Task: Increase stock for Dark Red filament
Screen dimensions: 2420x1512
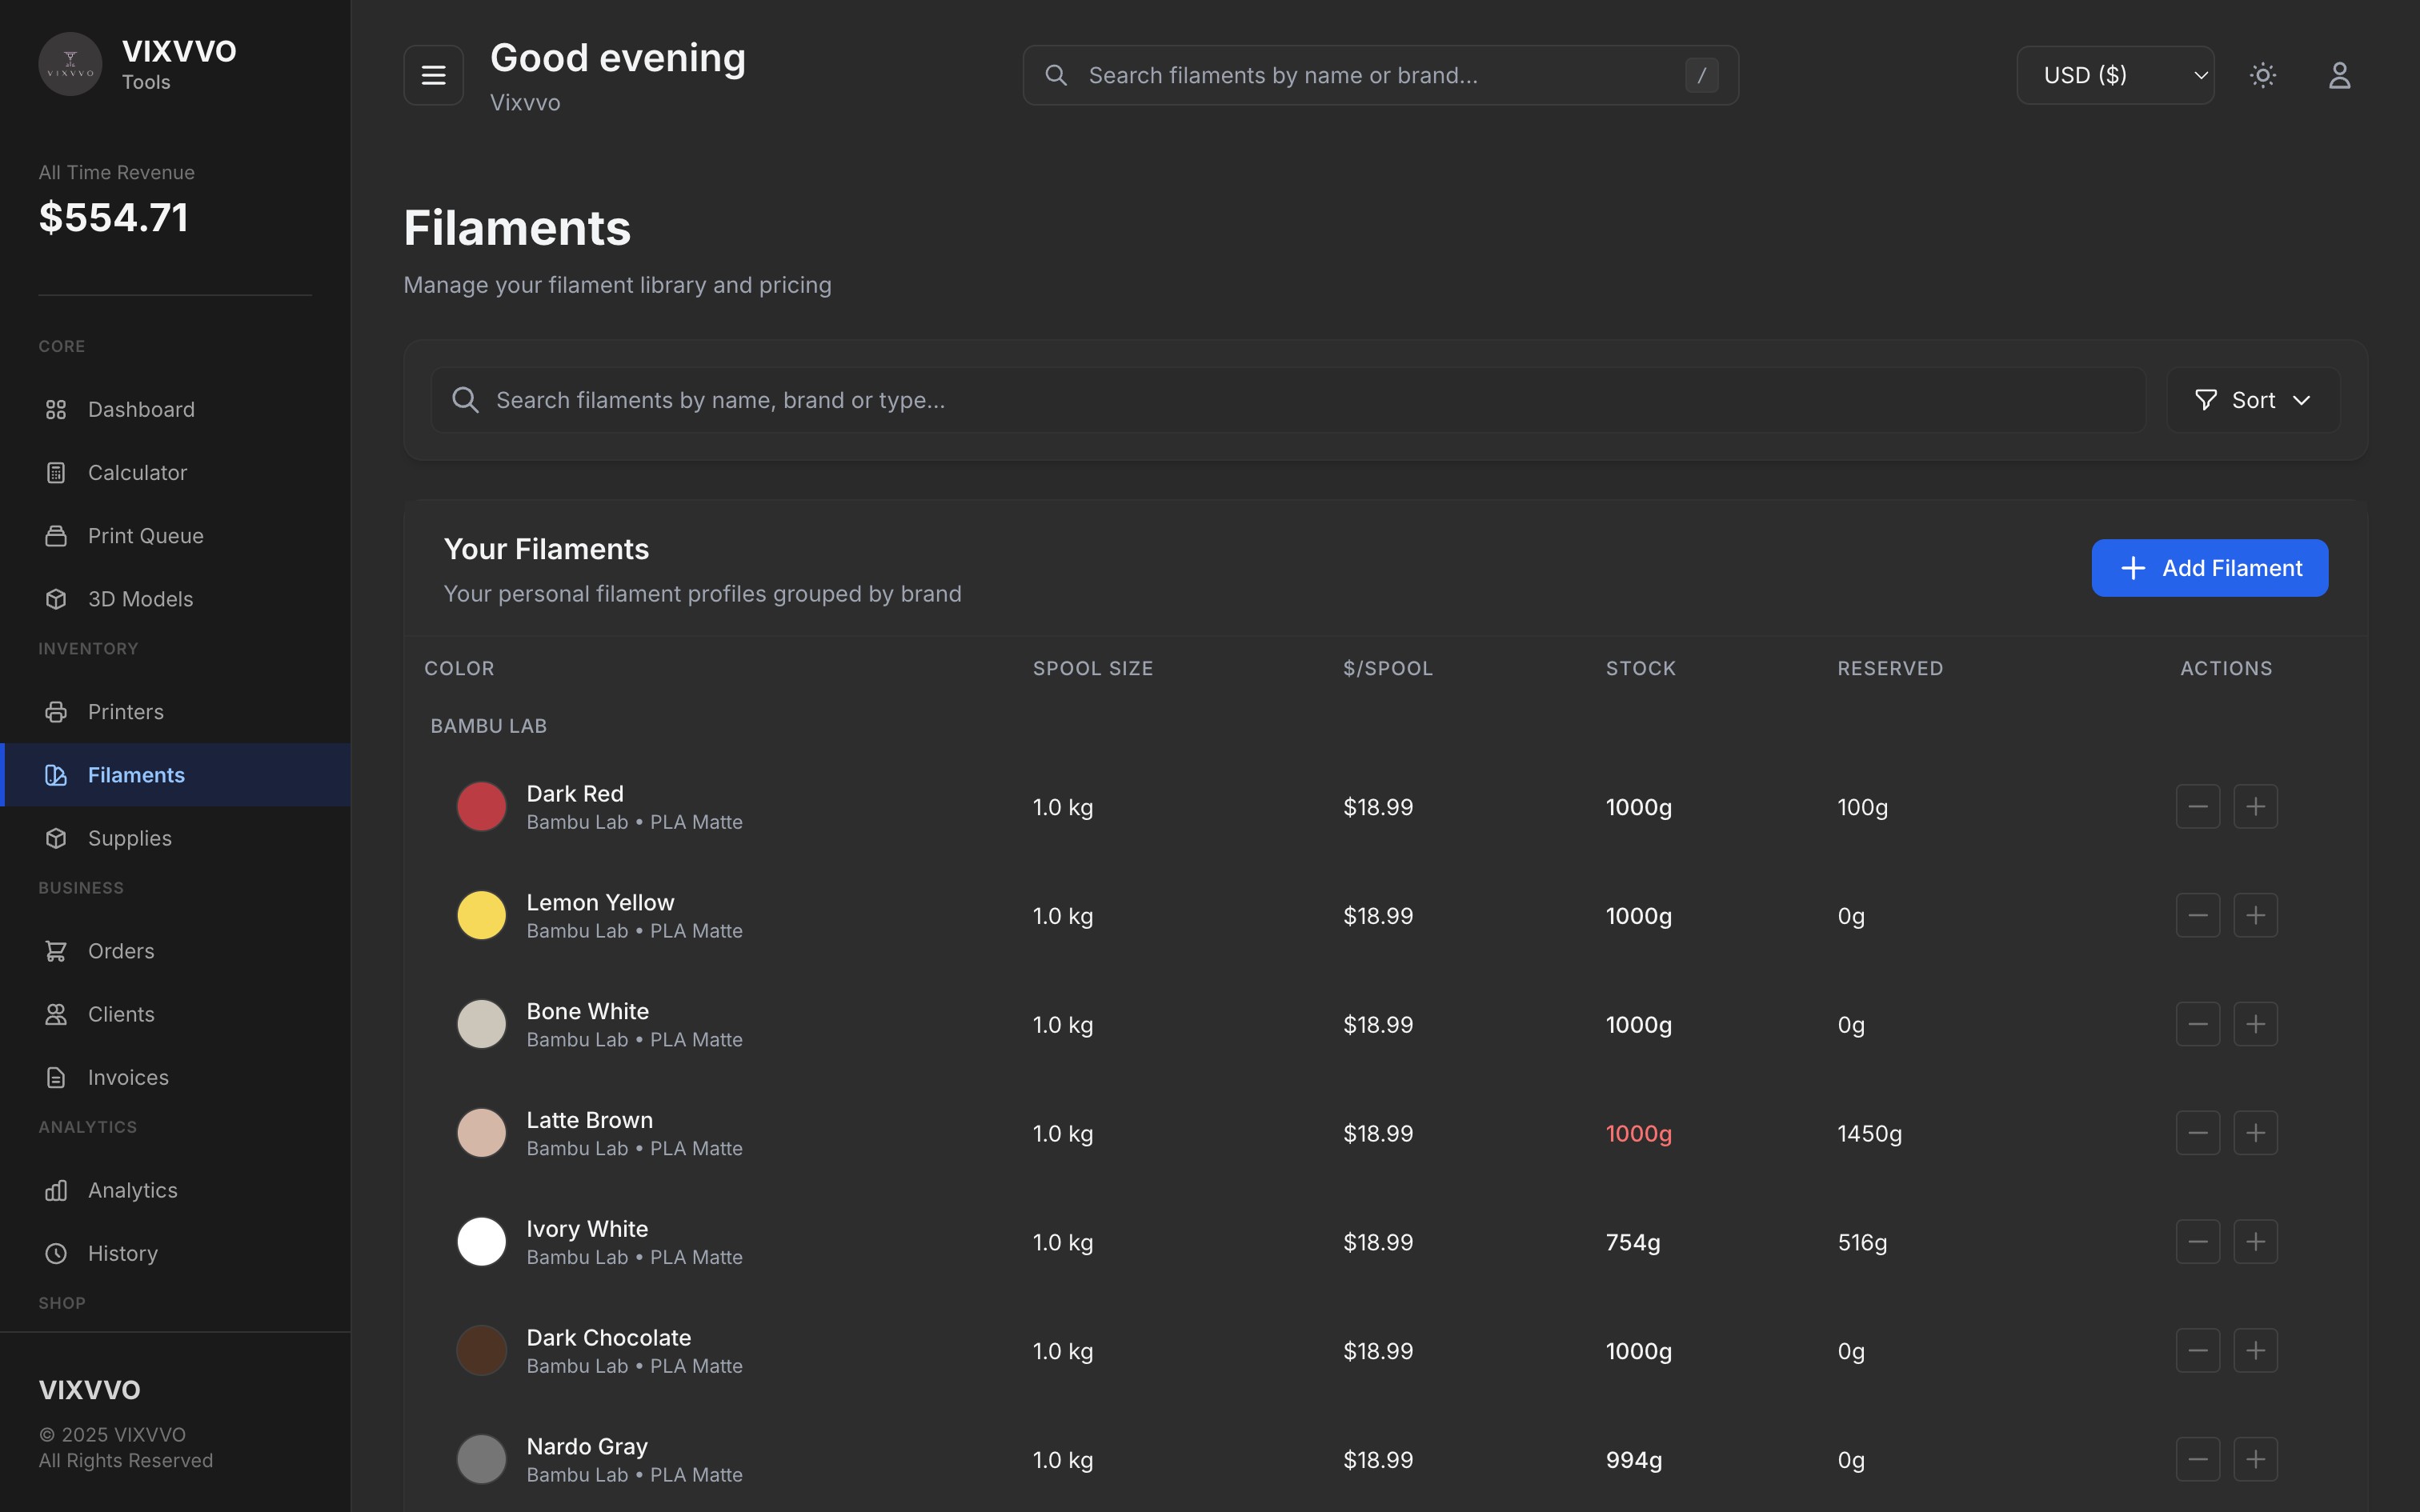Action: (x=2255, y=807)
